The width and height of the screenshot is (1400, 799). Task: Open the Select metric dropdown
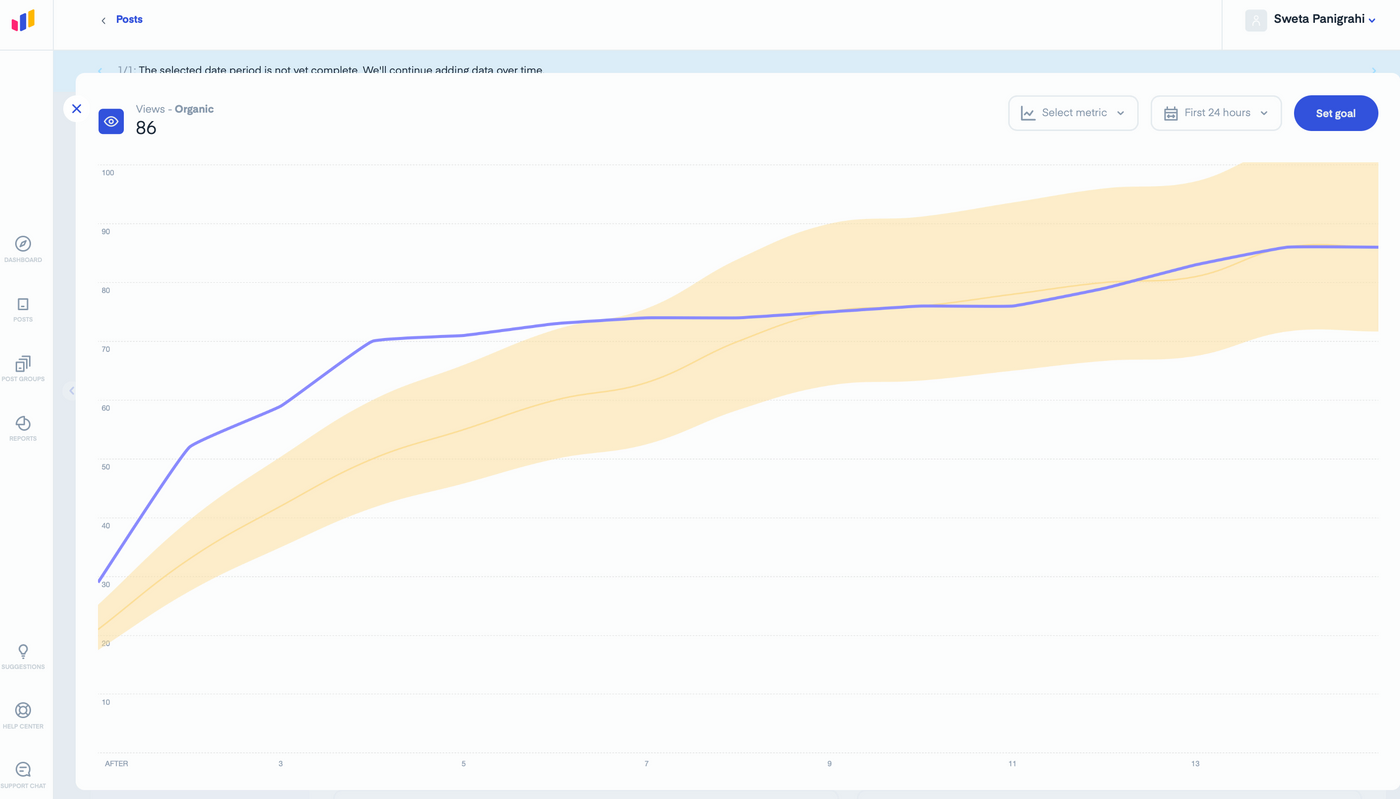(x=1073, y=113)
